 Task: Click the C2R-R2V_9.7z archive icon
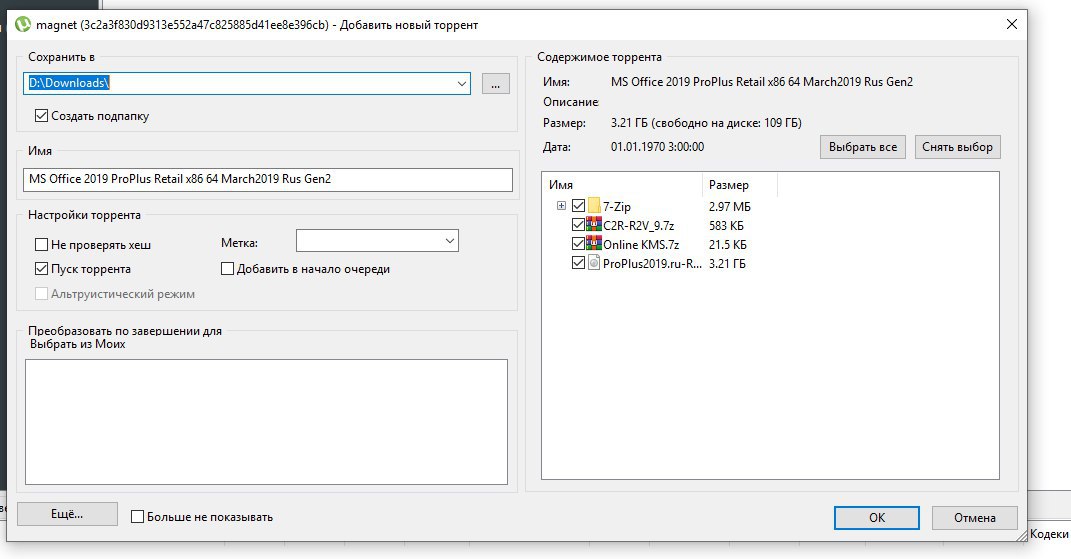594,225
